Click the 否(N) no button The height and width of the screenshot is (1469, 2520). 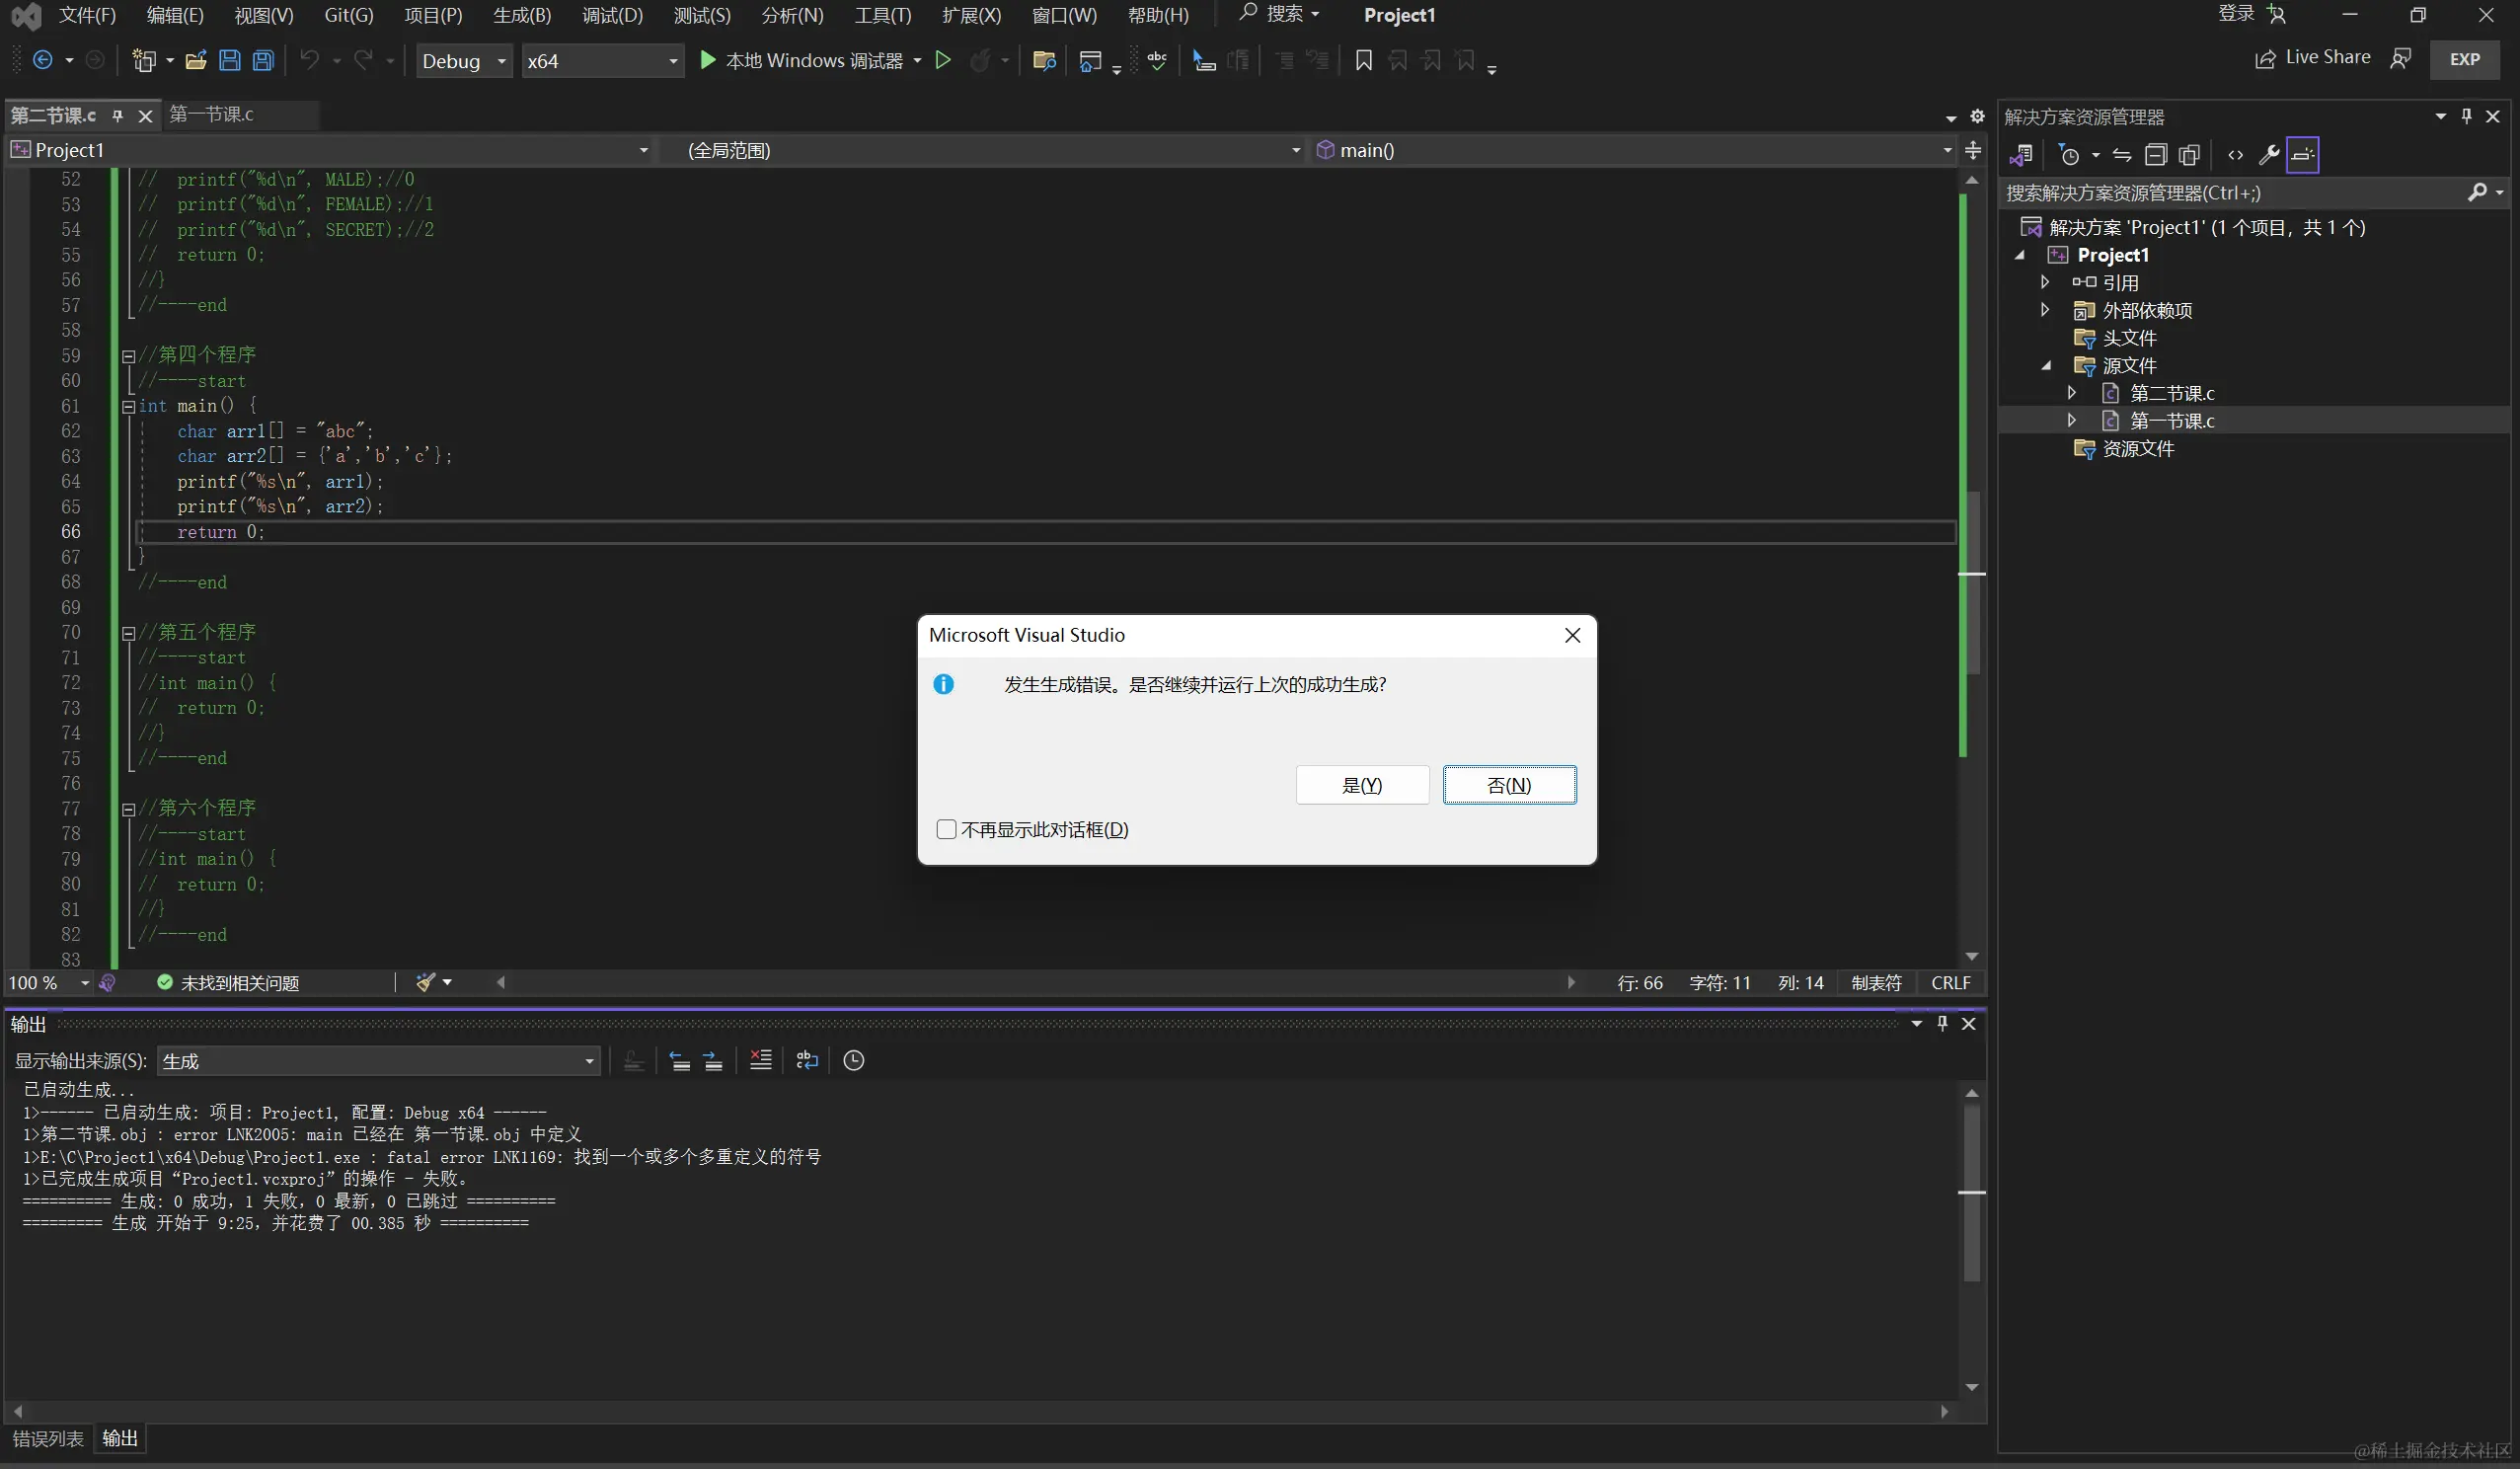1508,785
